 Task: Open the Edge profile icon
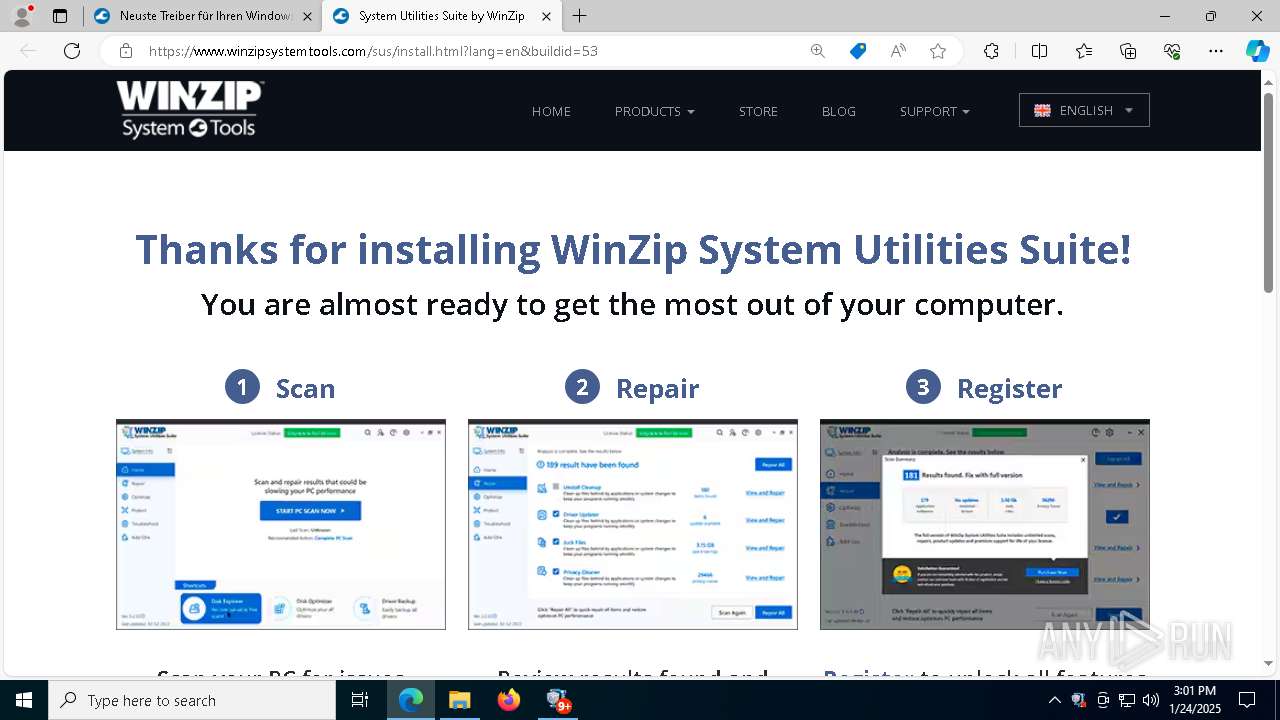click(x=22, y=16)
